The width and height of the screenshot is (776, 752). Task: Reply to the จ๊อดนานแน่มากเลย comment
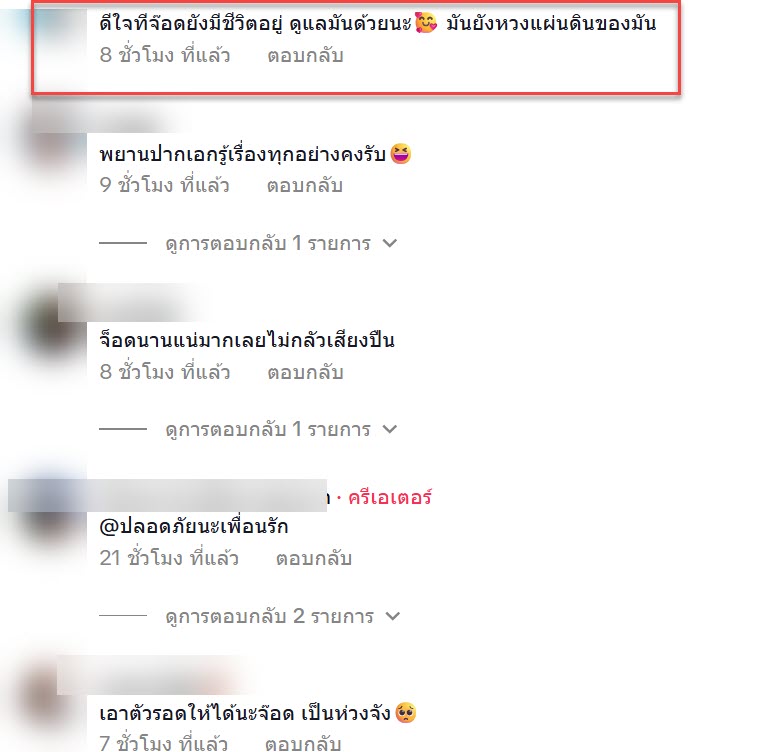coord(305,373)
